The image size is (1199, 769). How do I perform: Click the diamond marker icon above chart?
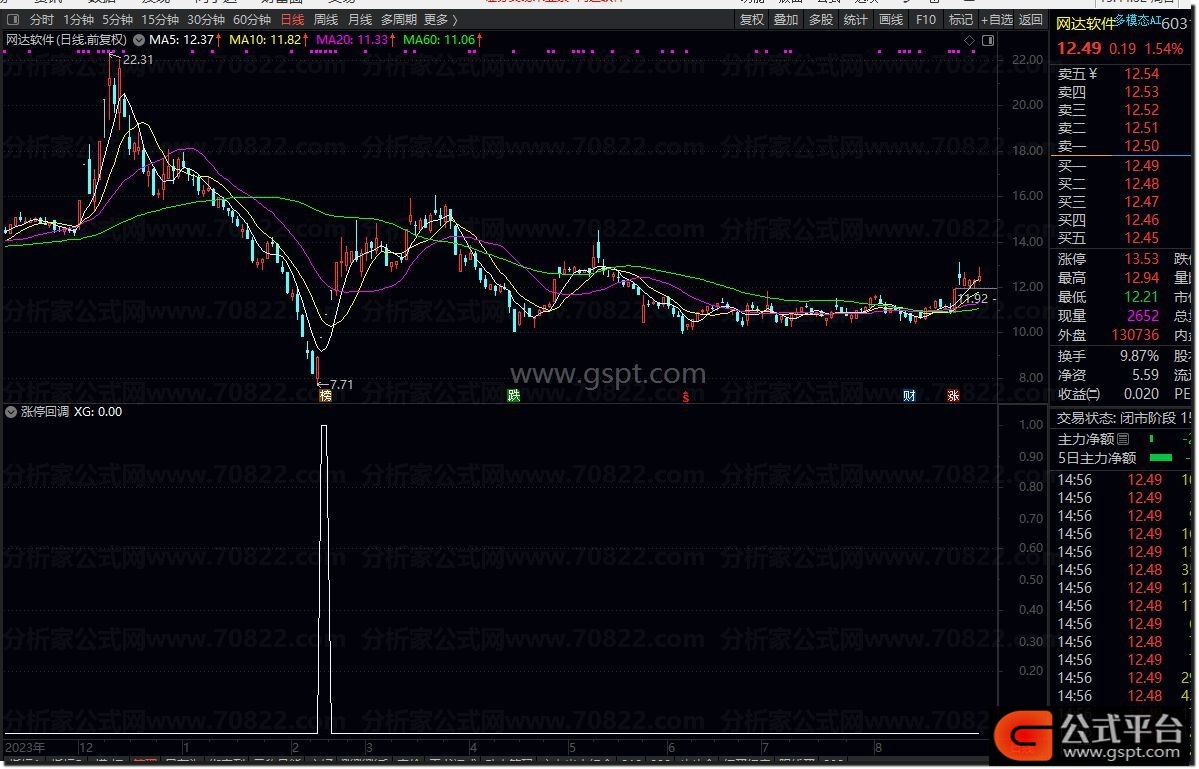point(970,40)
